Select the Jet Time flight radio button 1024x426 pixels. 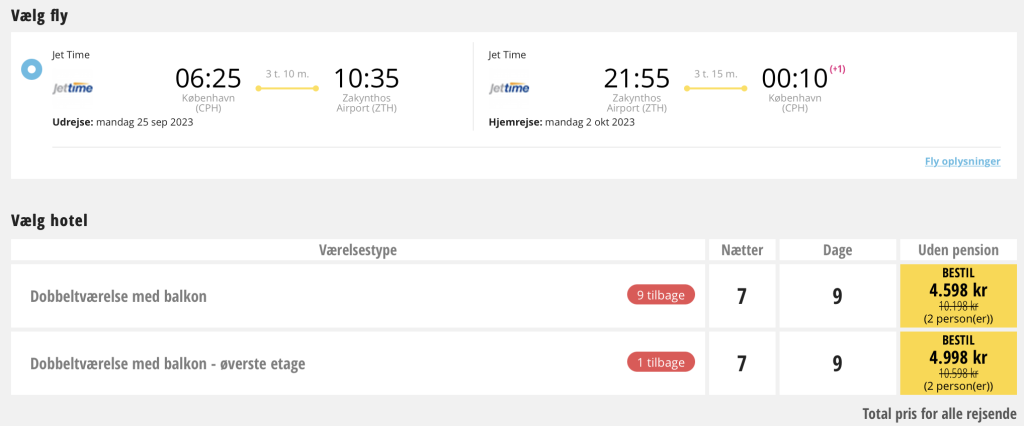click(31, 69)
